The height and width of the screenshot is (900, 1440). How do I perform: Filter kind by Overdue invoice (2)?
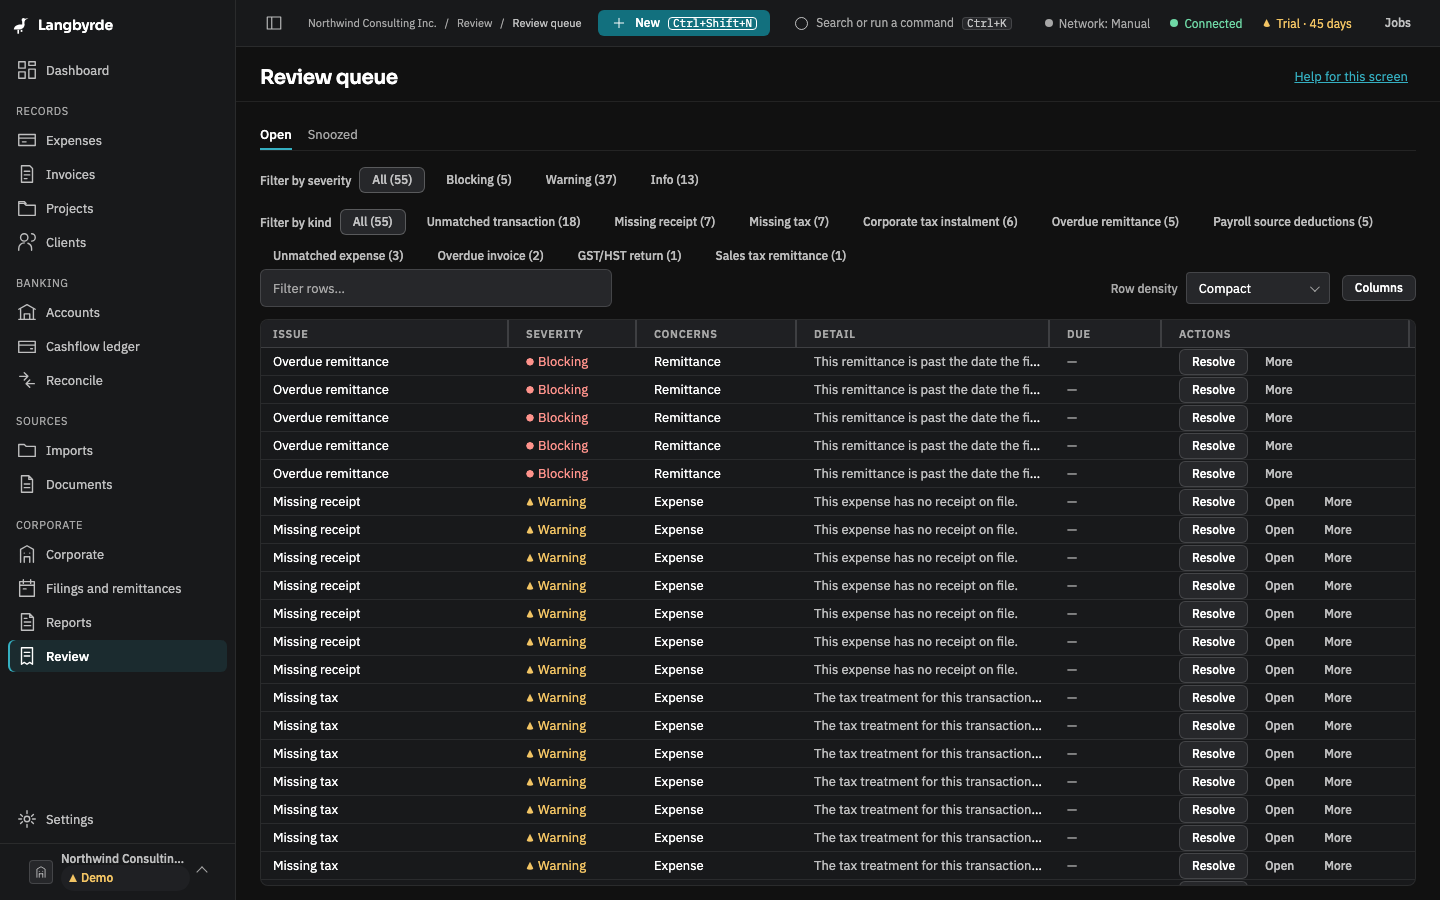pos(490,256)
